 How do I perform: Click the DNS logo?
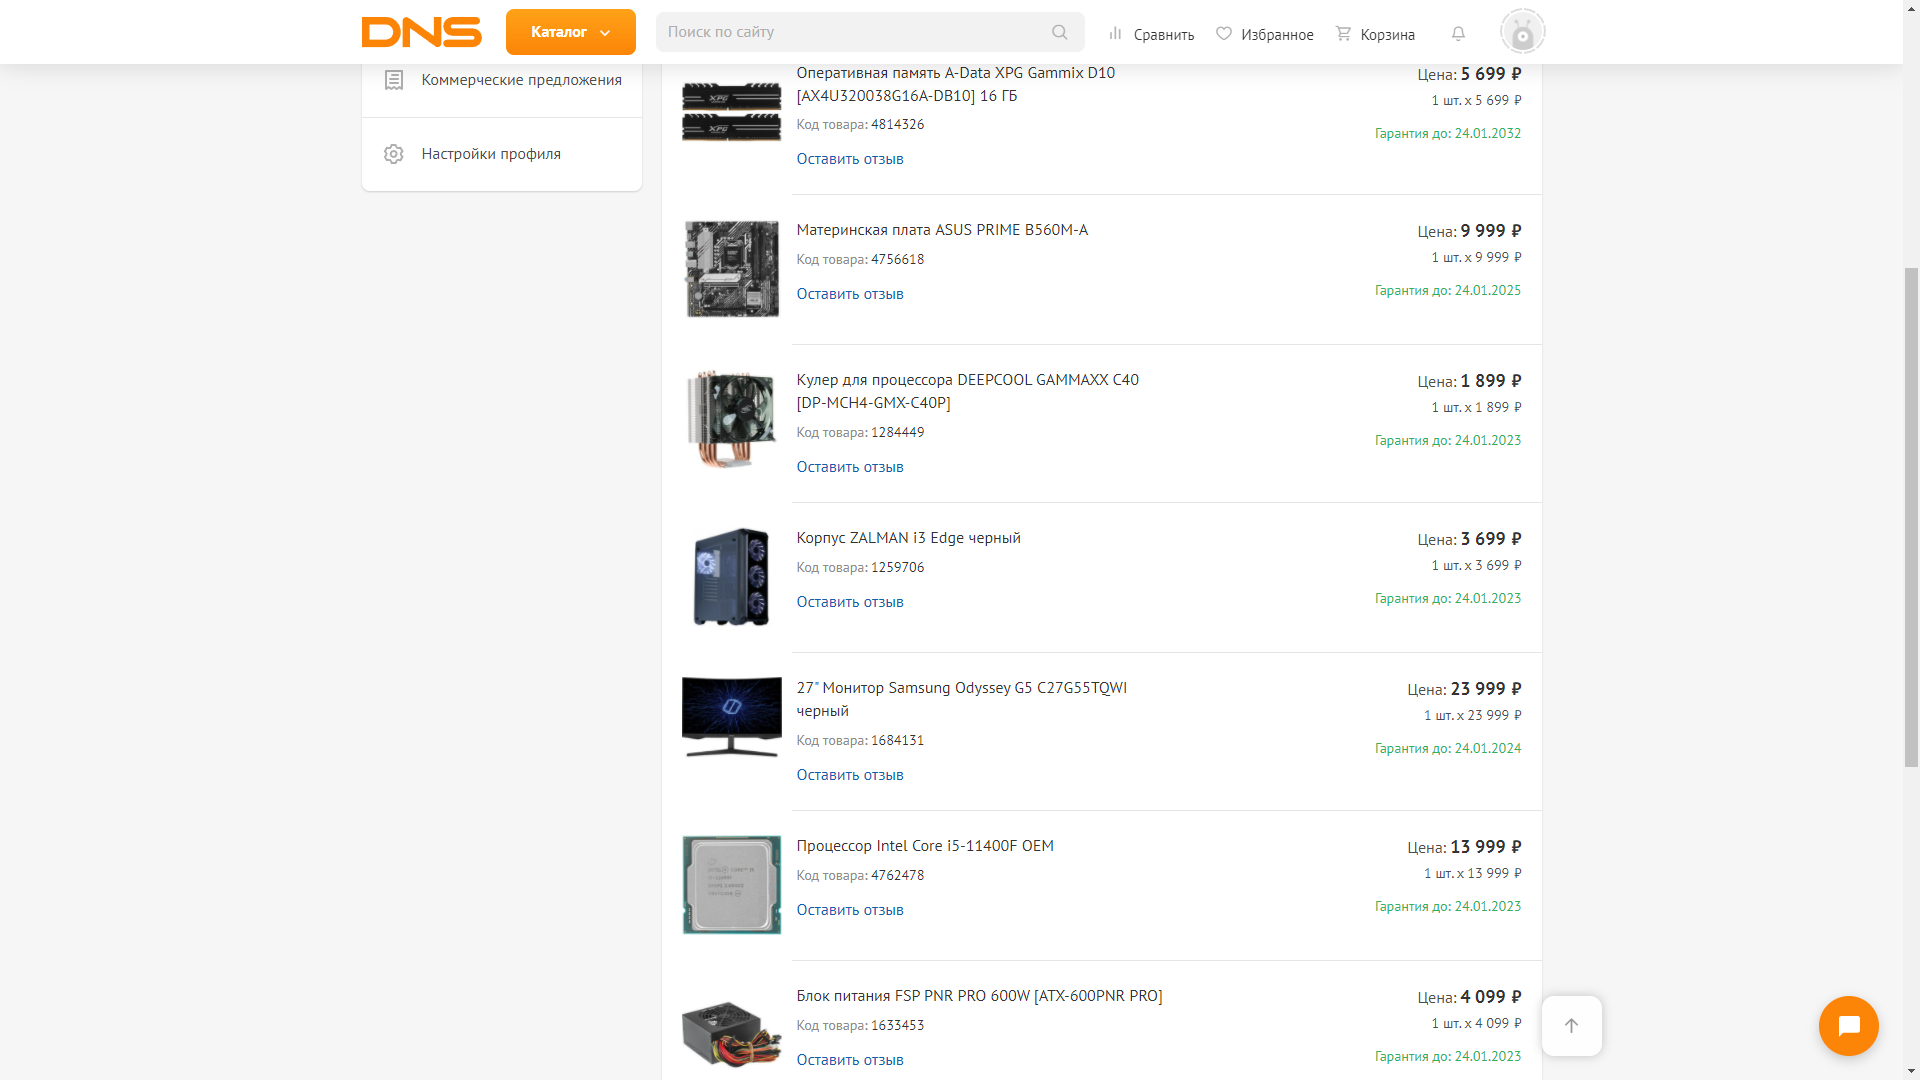pos(421,32)
